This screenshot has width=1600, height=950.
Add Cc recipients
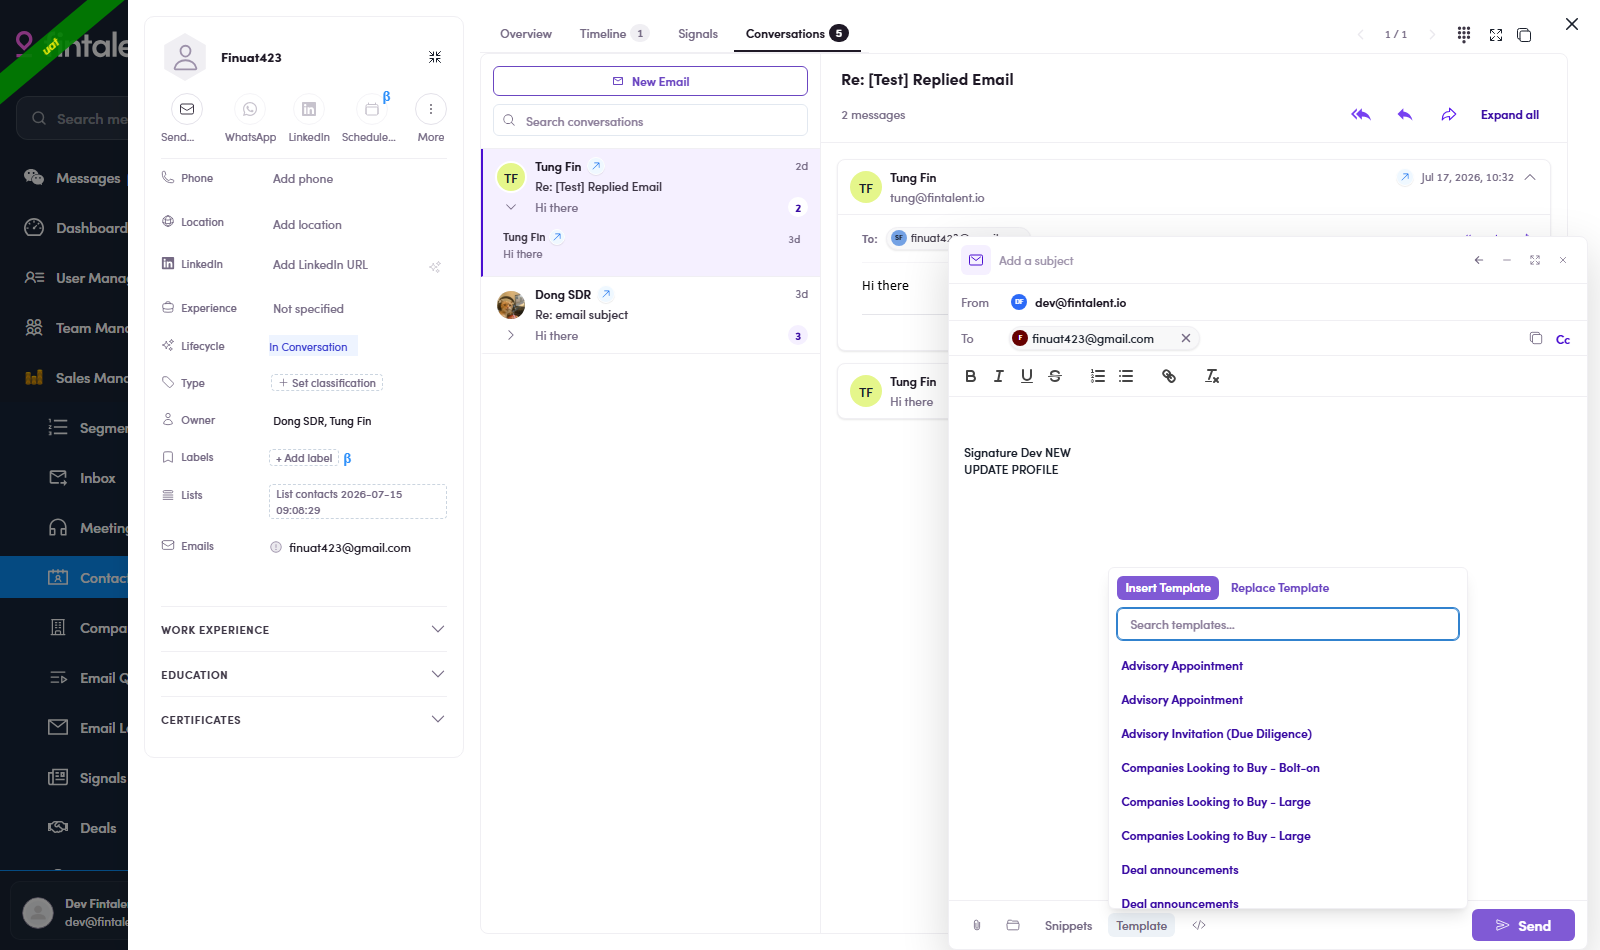coord(1563,340)
